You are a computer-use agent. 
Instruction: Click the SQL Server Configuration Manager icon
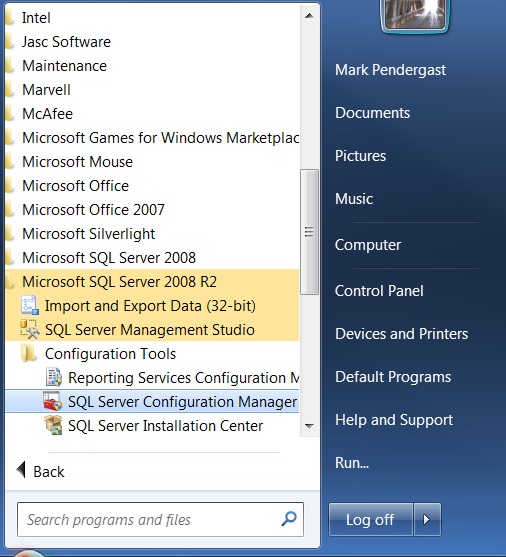(x=53, y=401)
